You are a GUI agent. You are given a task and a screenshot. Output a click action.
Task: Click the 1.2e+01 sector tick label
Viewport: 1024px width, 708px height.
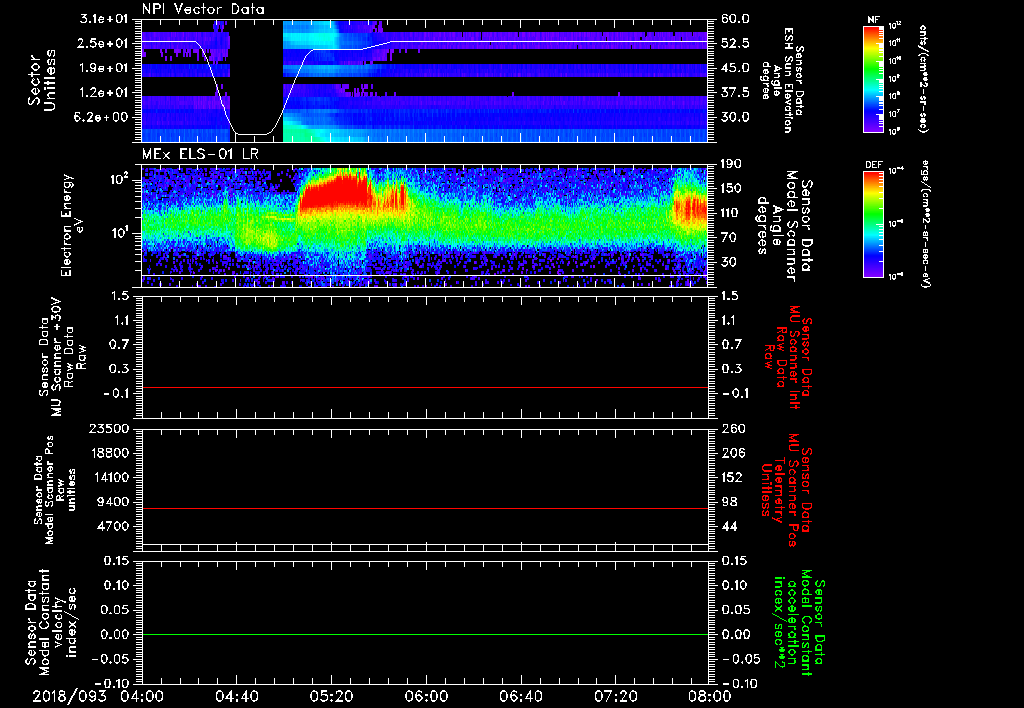pyautogui.click(x=104, y=93)
